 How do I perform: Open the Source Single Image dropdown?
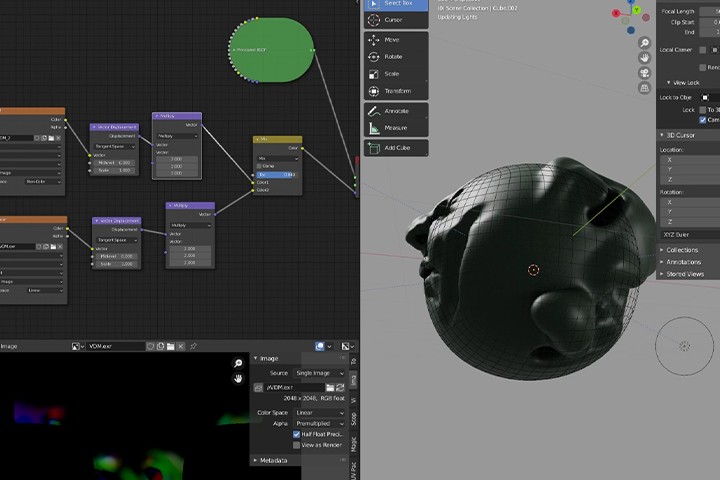[319, 373]
